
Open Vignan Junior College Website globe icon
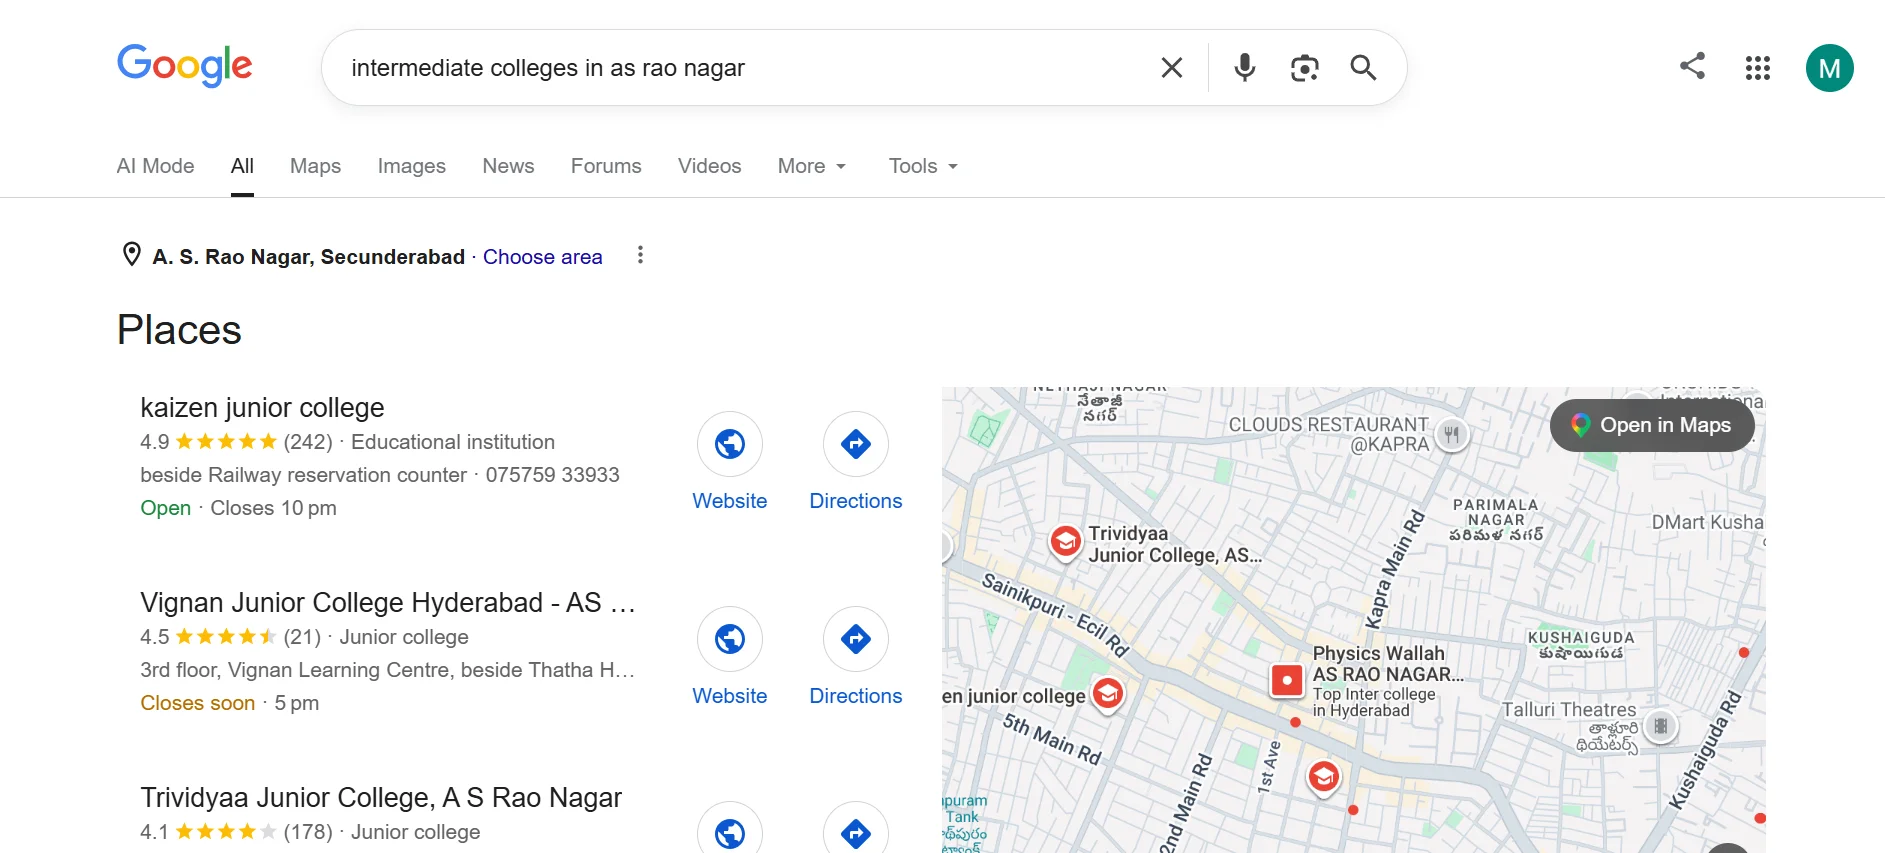click(730, 638)
